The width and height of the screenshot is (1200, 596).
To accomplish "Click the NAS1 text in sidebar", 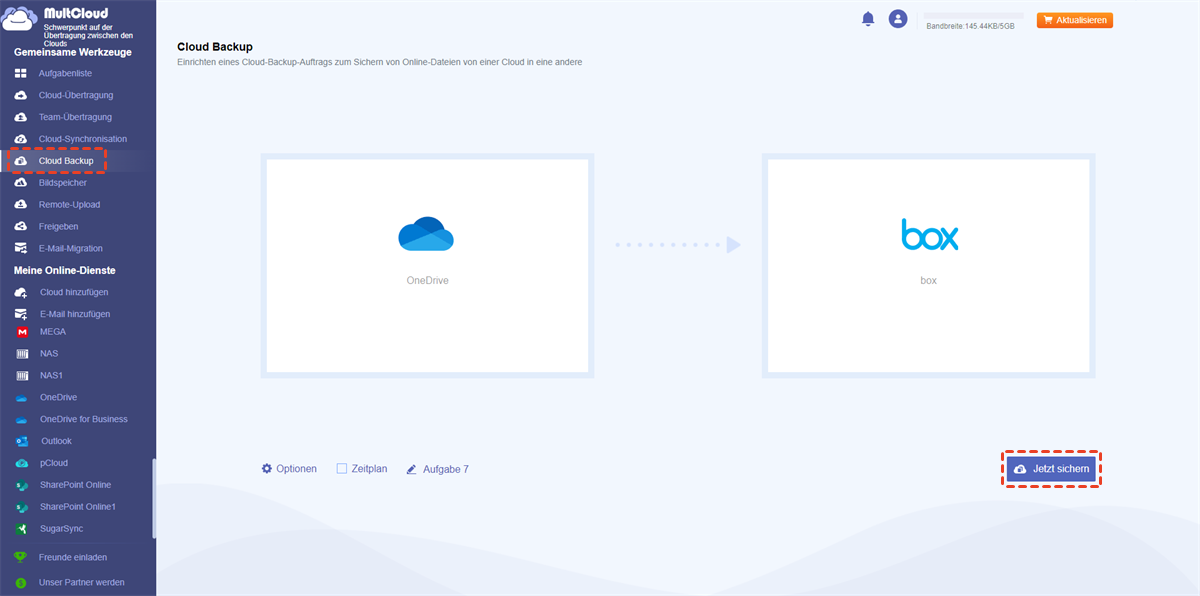I will (51, 376).
